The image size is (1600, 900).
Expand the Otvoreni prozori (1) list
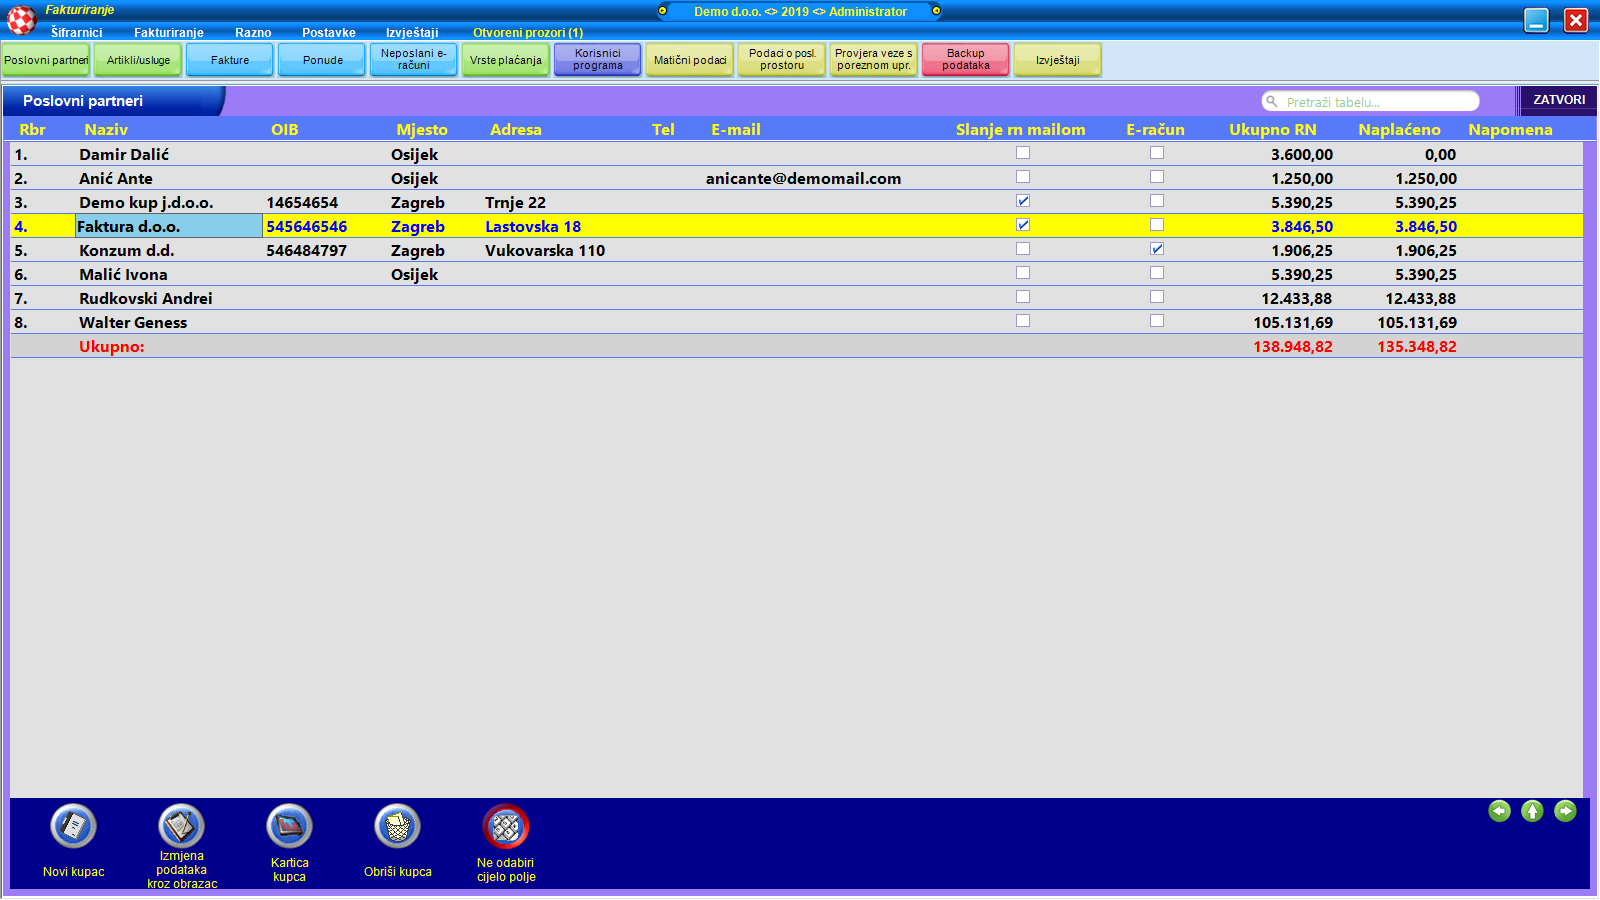pyautogui.click(x=527, y=33)
